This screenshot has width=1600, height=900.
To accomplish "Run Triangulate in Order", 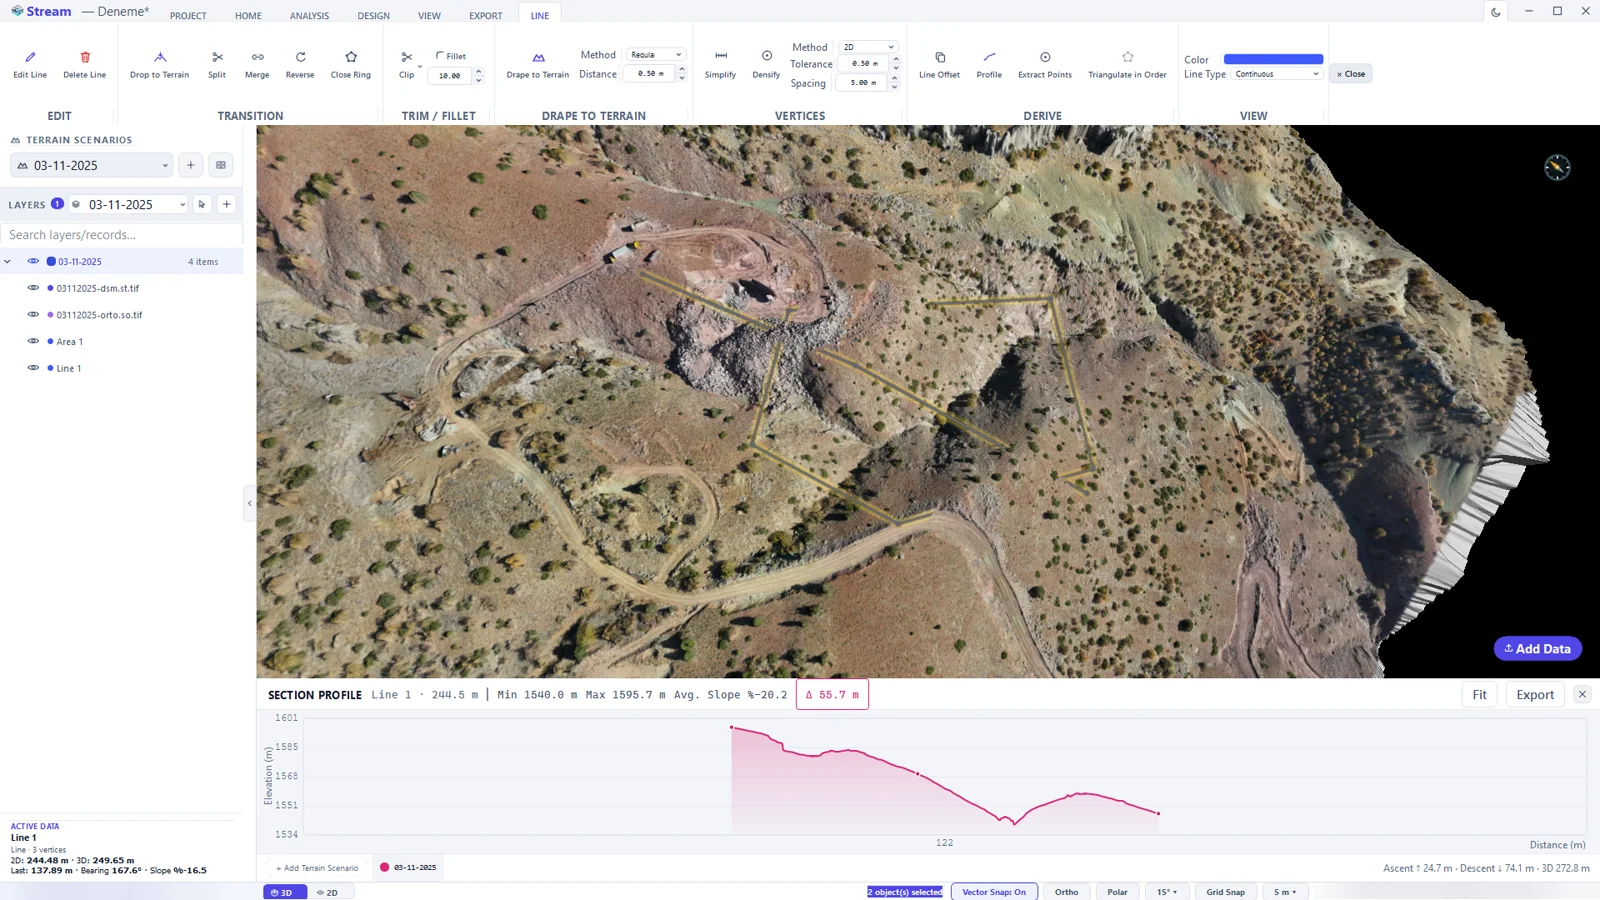I will click(1127, 64).
